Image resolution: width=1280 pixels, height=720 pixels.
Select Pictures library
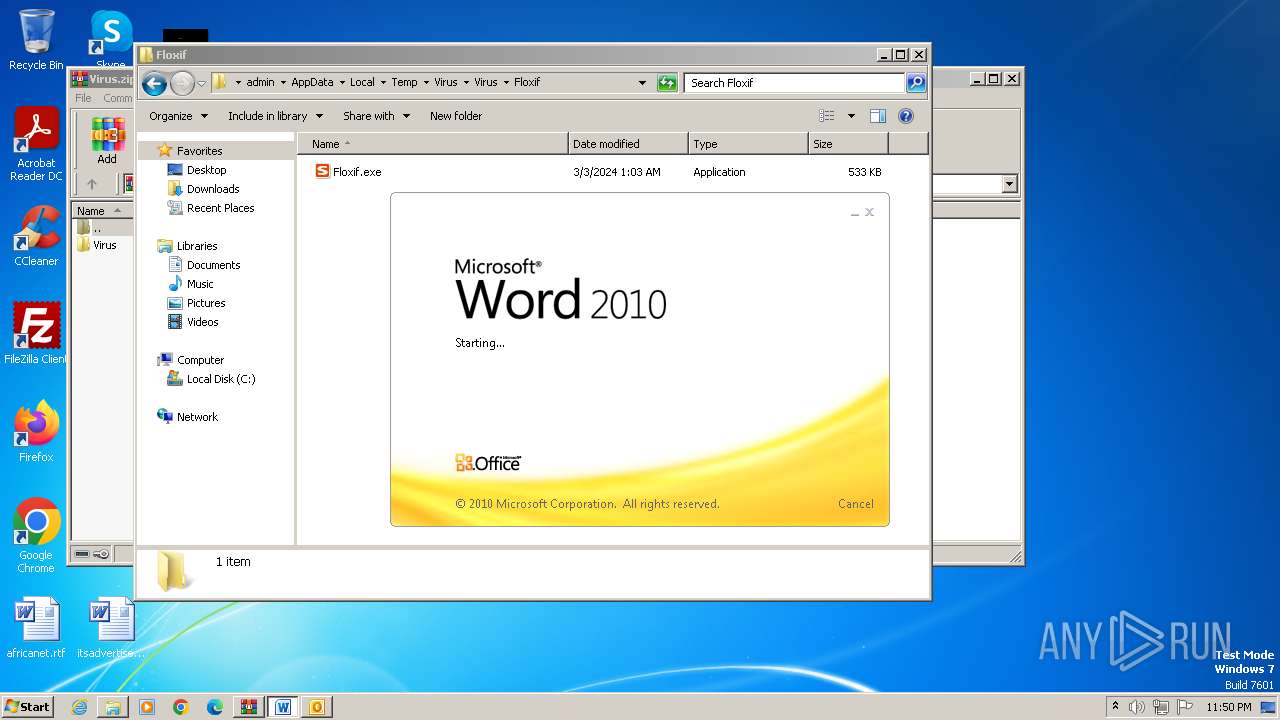coord(206,303)
